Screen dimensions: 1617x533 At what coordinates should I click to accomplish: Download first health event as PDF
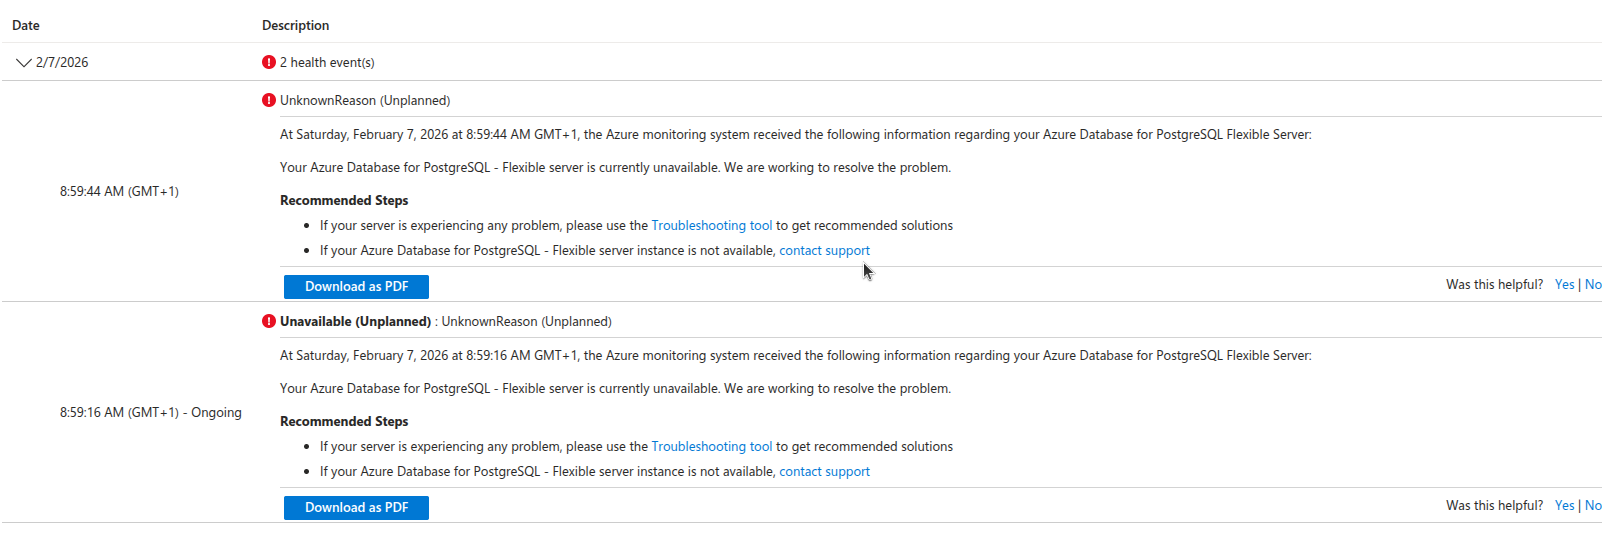[x=356, y=287]
